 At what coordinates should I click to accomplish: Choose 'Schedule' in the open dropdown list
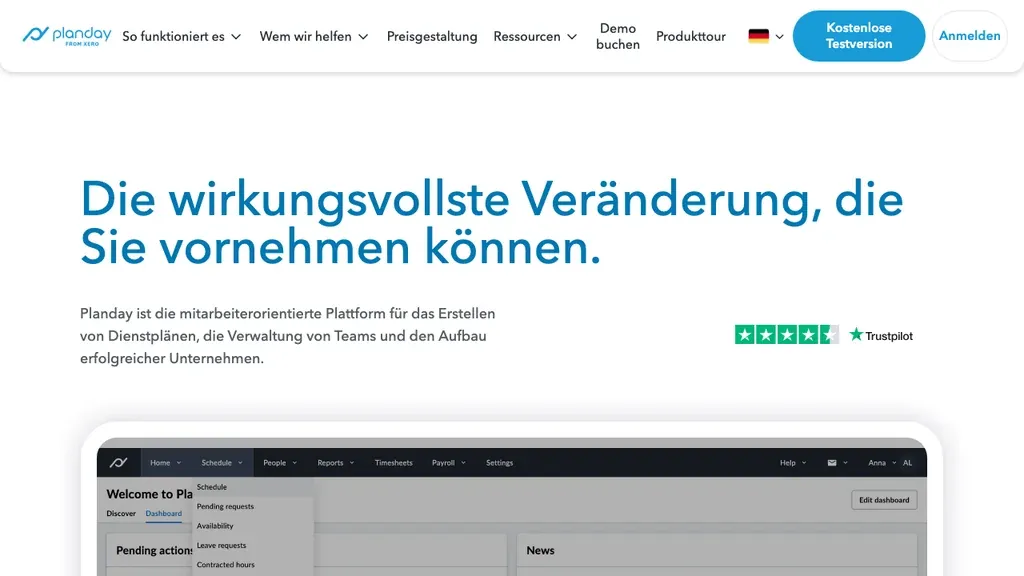(x=212, y=487)
